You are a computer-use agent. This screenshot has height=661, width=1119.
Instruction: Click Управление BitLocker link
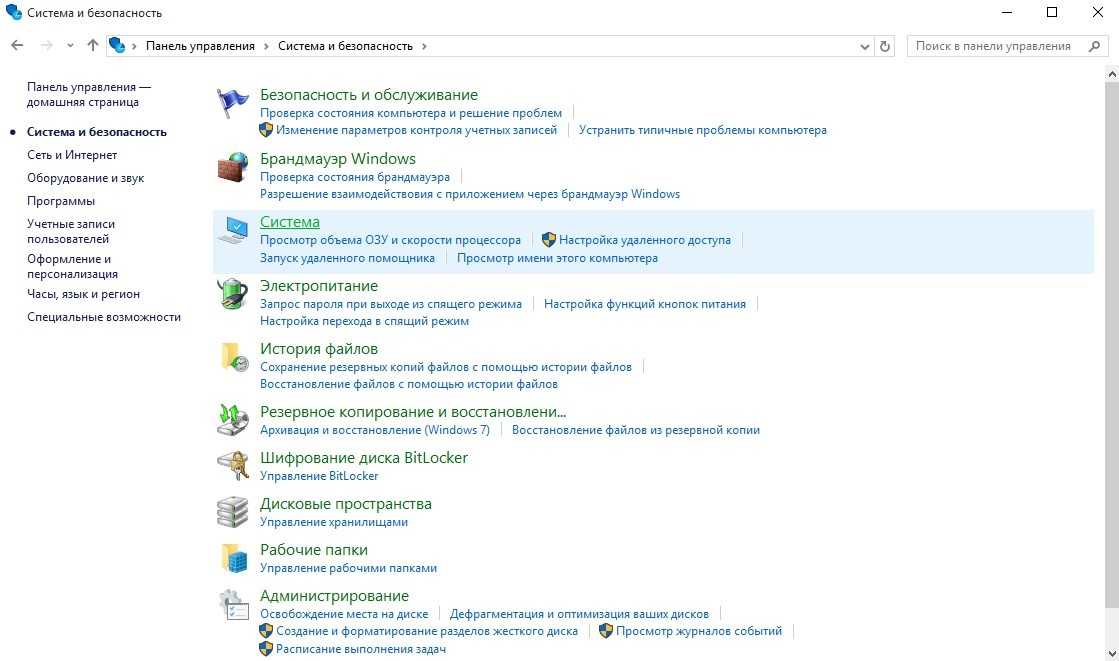coord(319,476)
